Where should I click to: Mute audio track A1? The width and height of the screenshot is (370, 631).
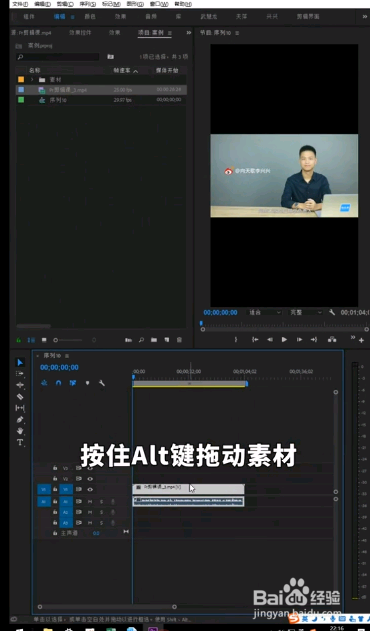[90, 501]
